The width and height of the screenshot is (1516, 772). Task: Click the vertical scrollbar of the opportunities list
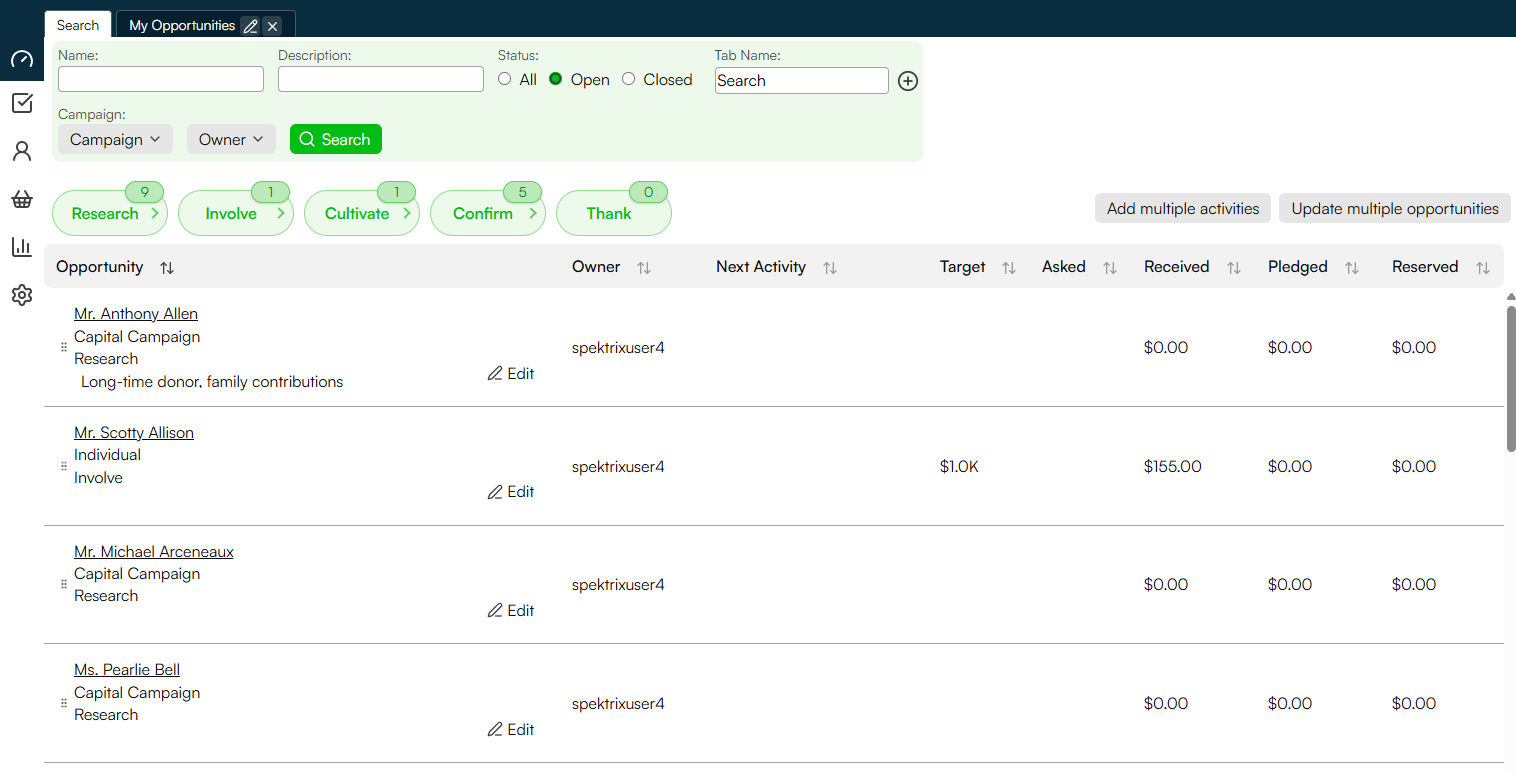coord(1511,380)
